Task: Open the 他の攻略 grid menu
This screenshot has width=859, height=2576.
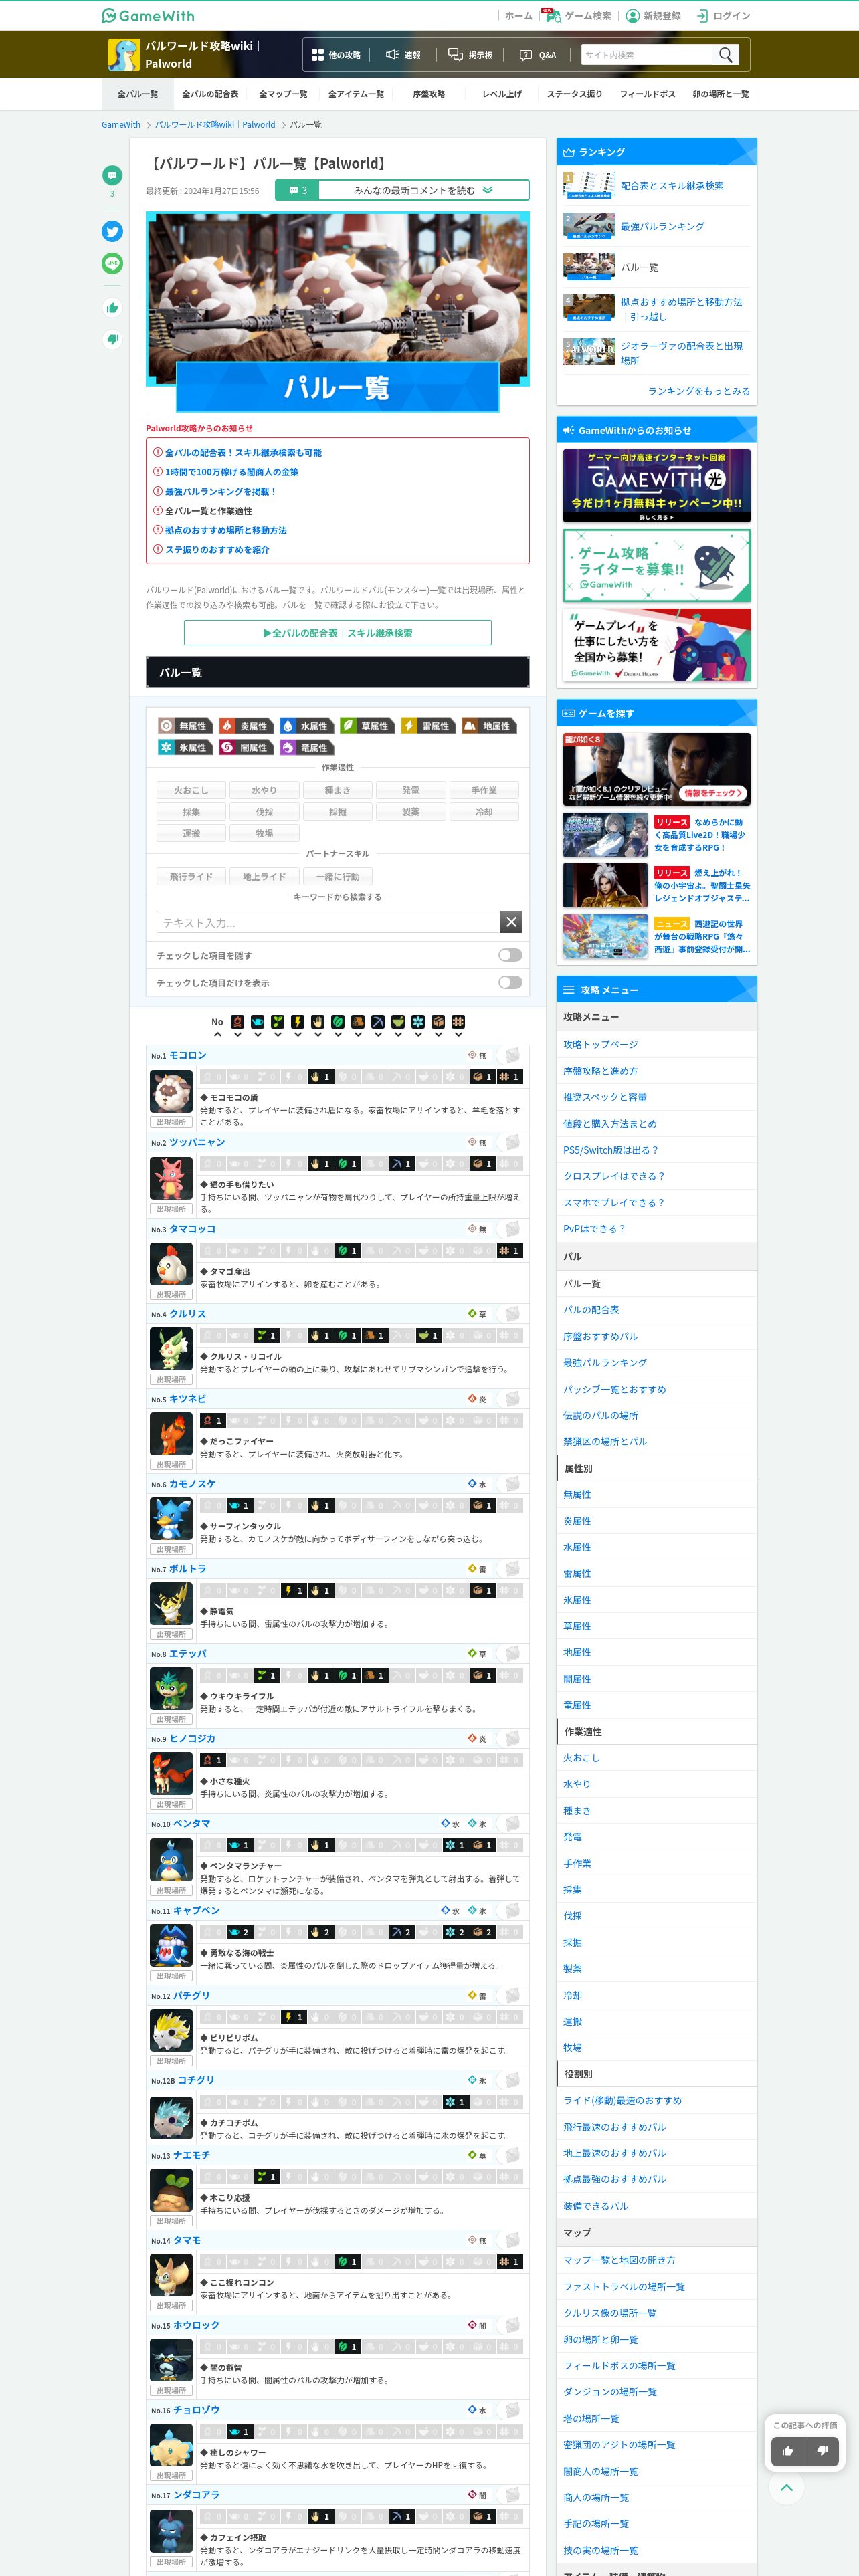Action: [336, 55]
